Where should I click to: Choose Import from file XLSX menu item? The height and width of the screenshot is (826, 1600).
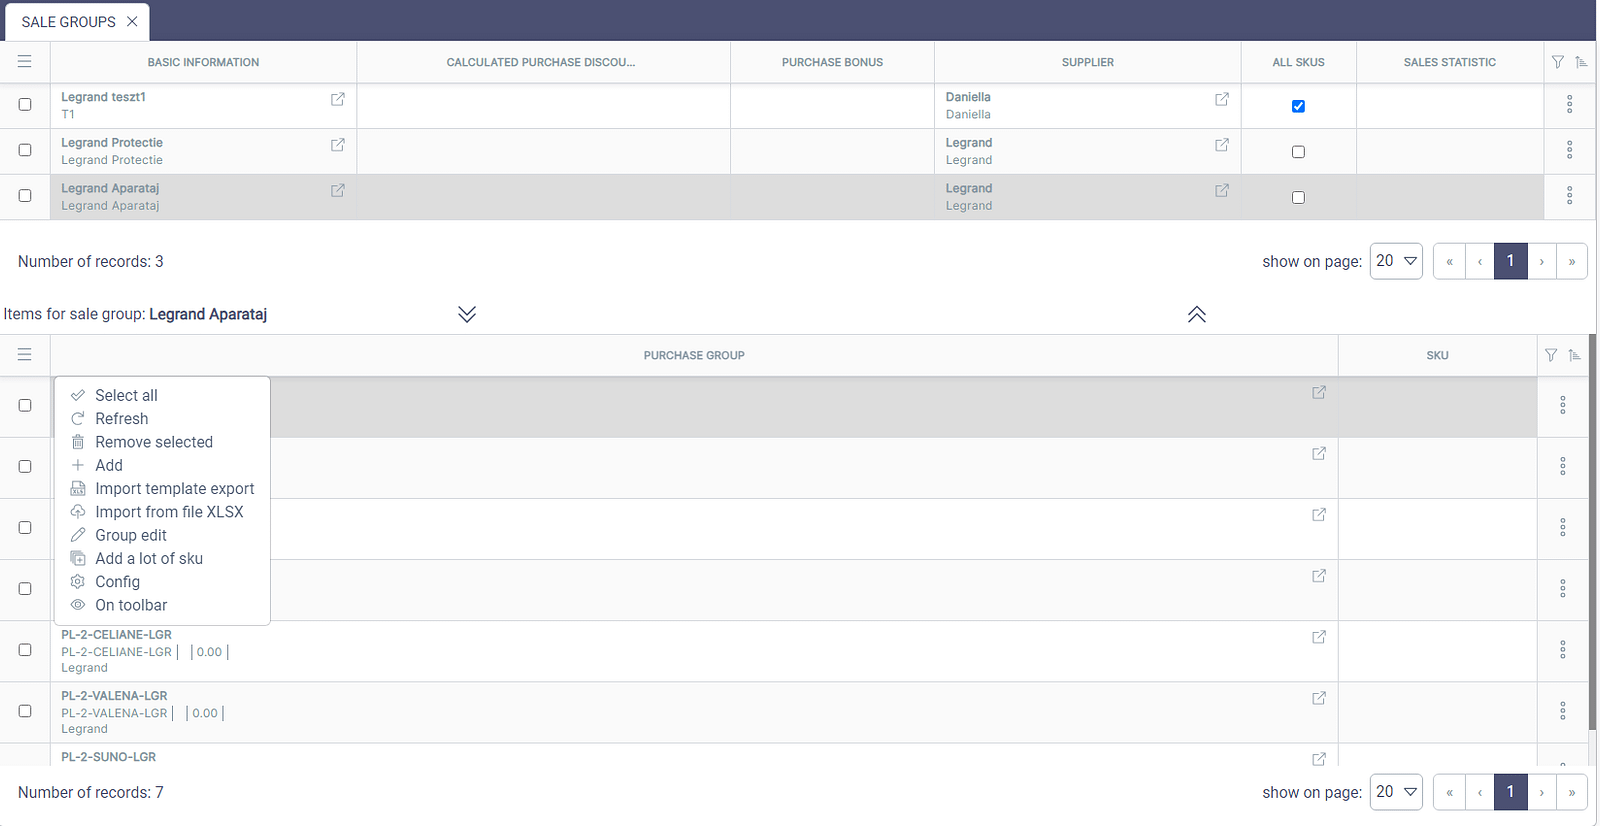pyautogui.click(x=169, y=512)
